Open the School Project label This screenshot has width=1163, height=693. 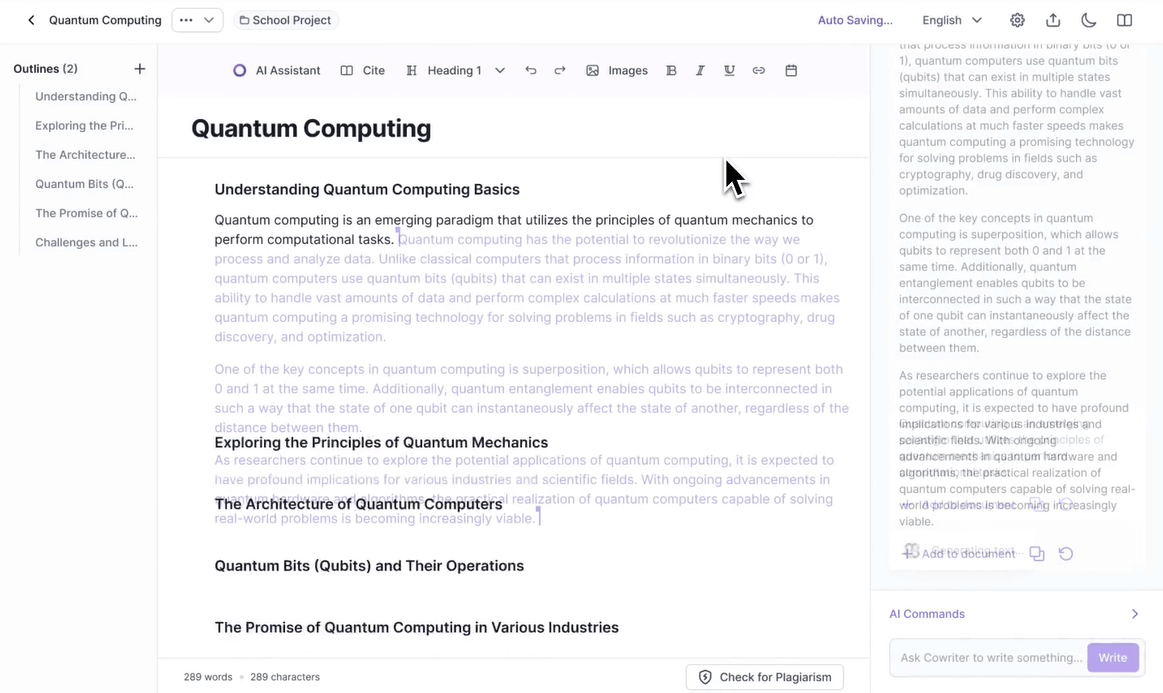click(x=285, y=19)
